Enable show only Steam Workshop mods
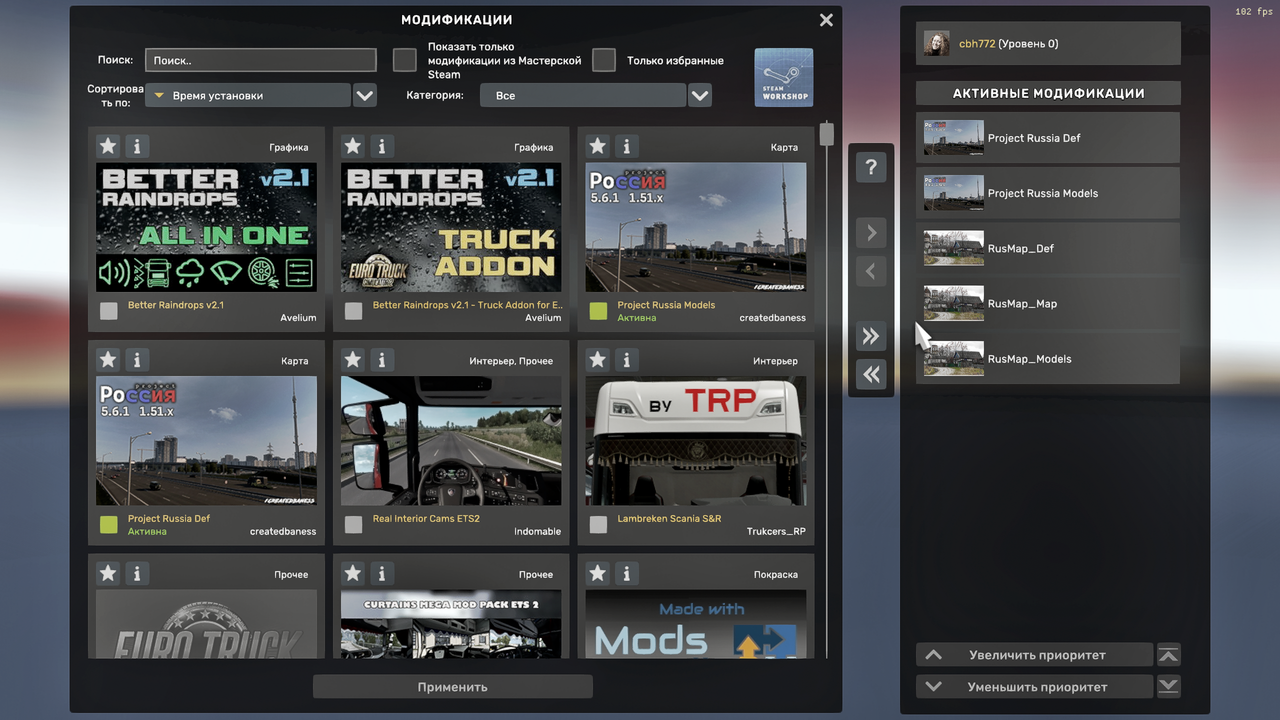This screenshot has height=720, width=1280. [x=405, y=60]
